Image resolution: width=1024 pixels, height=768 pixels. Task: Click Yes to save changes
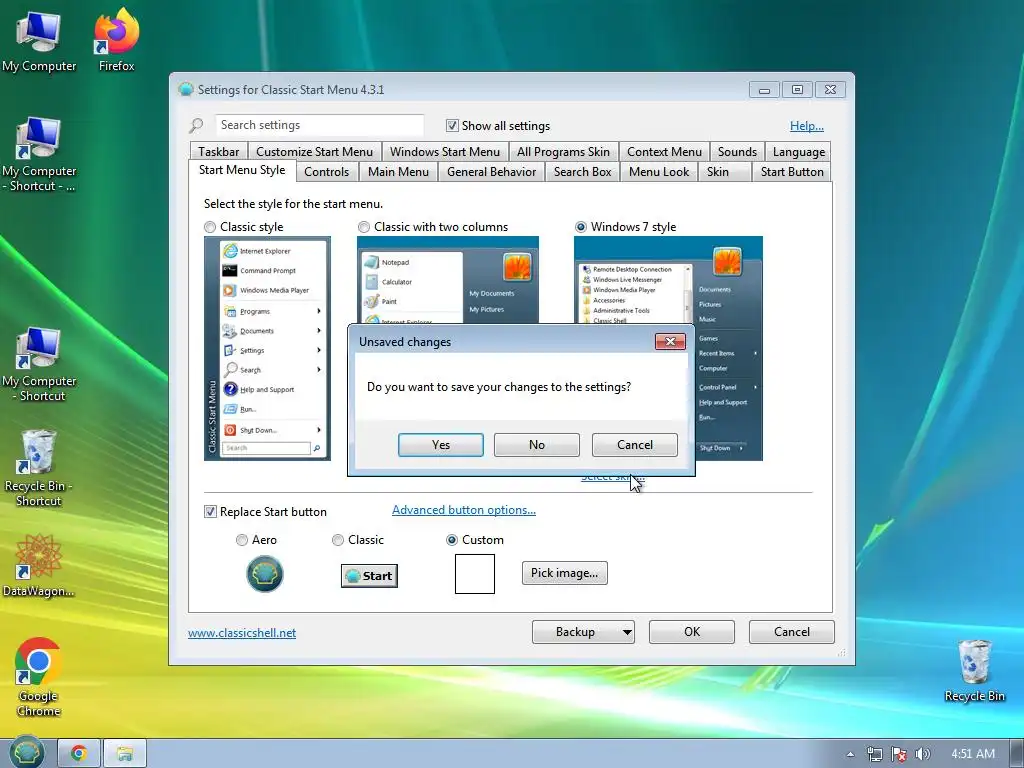pyautogui.click(x=441, y=445)
